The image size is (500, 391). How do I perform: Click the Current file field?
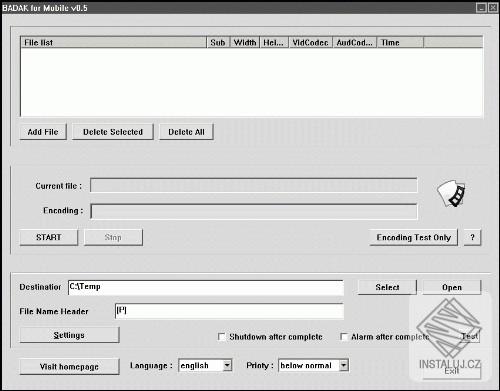point(254,185)
